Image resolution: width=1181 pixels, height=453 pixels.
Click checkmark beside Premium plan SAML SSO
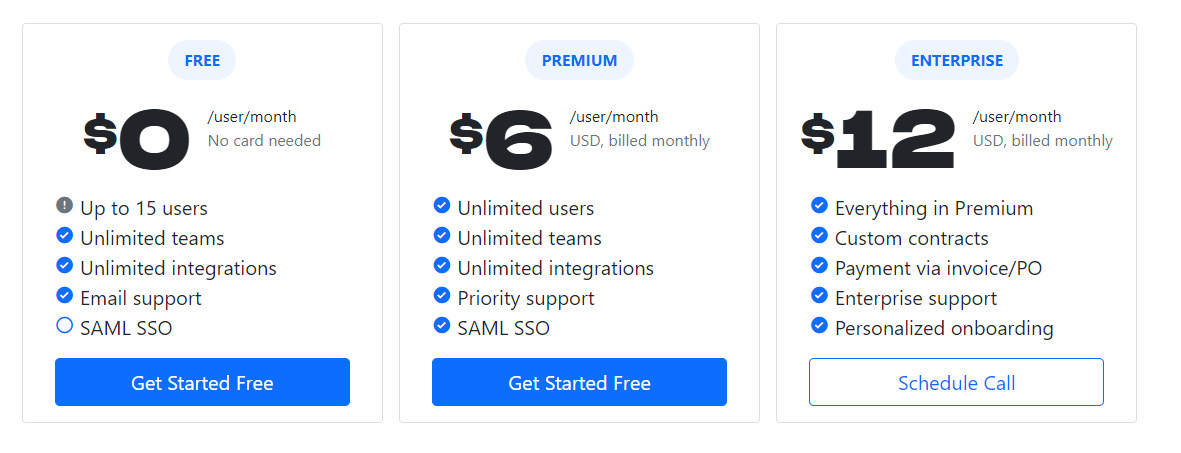point(442,325)
